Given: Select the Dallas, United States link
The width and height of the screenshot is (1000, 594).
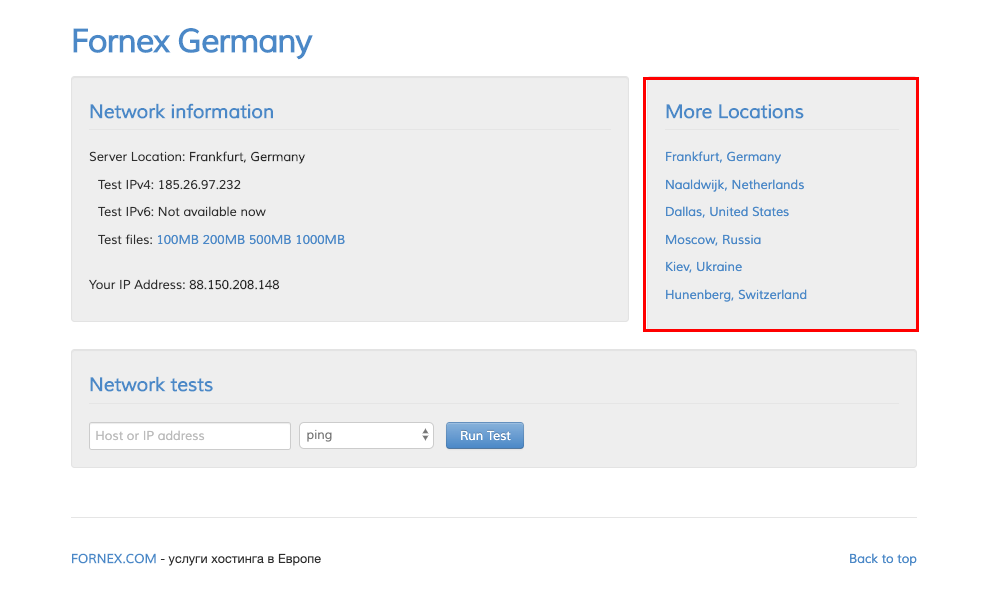Looking at the screenshot, I should pyautogui.click(x=726, y=212).
